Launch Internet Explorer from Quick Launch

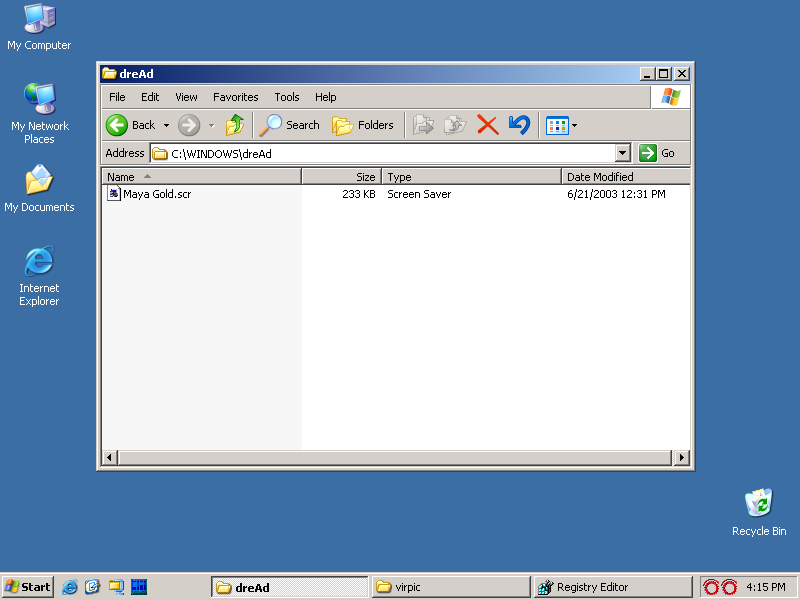click(x=70, y=587)
